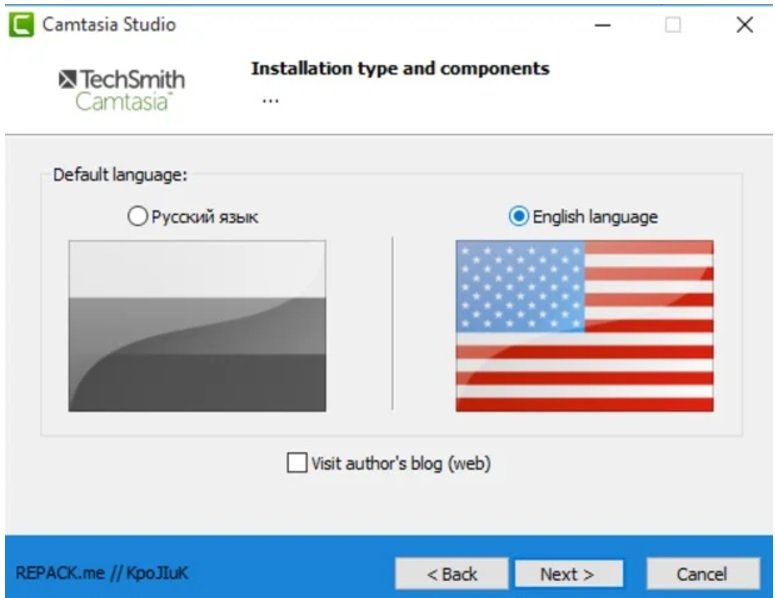Click the Installation type and components heading
The height and width of the screenshot is (598, 775).
pyautogui.click(x=400, y=69)
